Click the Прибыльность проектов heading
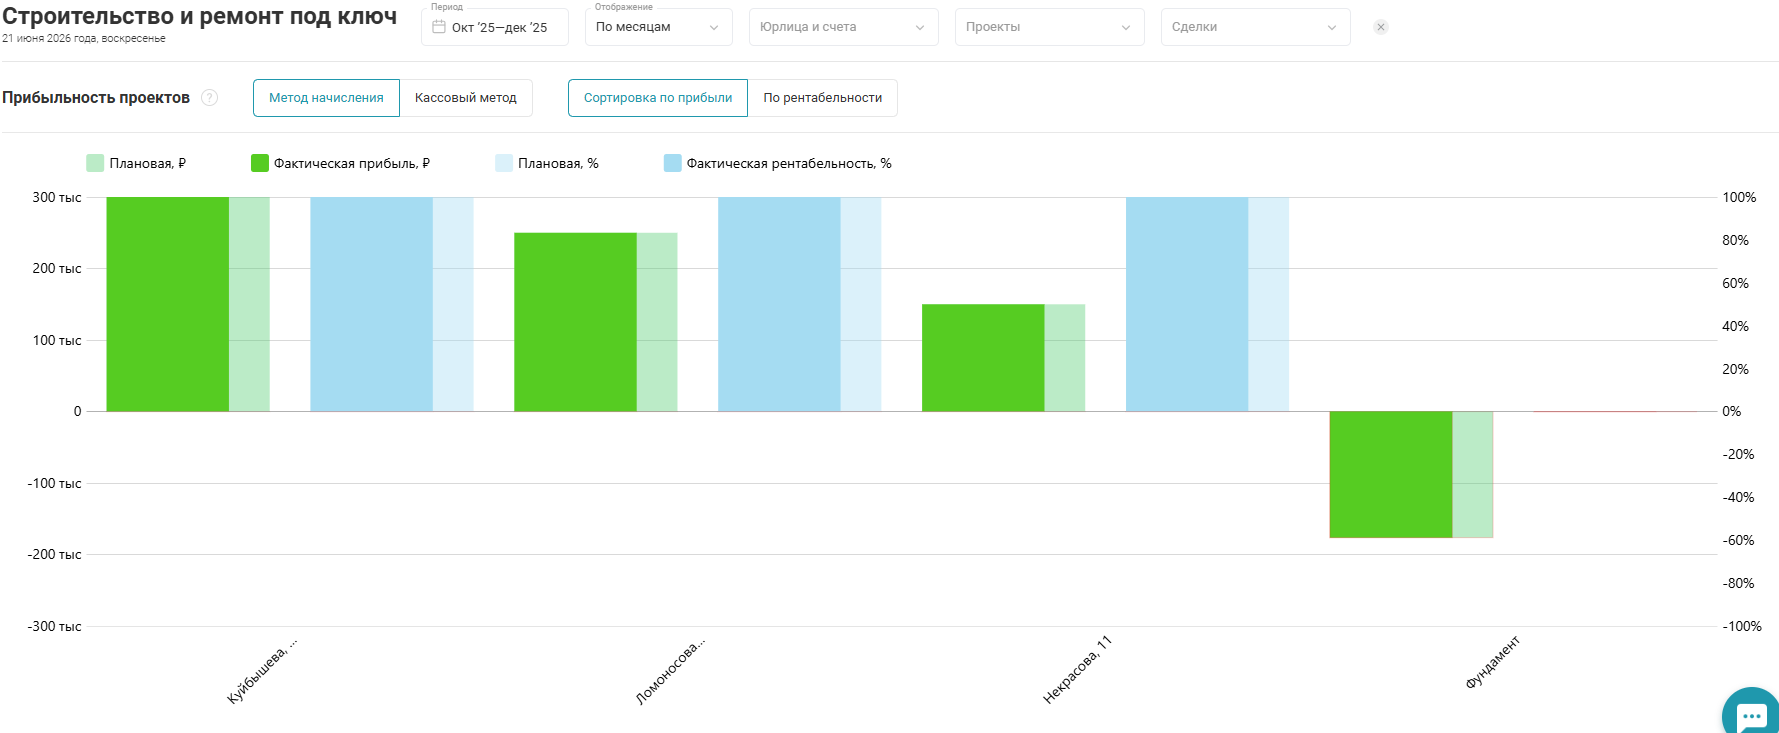The height and width of the screenshot is (733, 1779). point(96,98)
